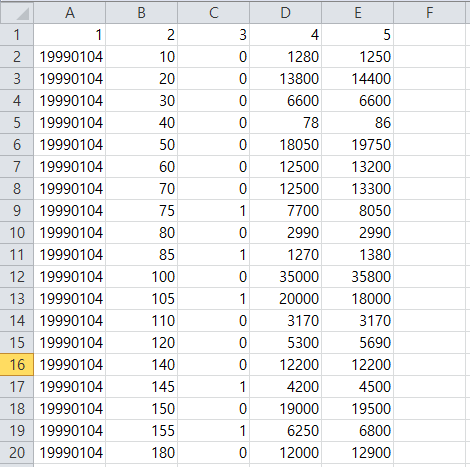Screen dimensions: 470x467
Task: Select row 2 header
Action: click(17, 57)
